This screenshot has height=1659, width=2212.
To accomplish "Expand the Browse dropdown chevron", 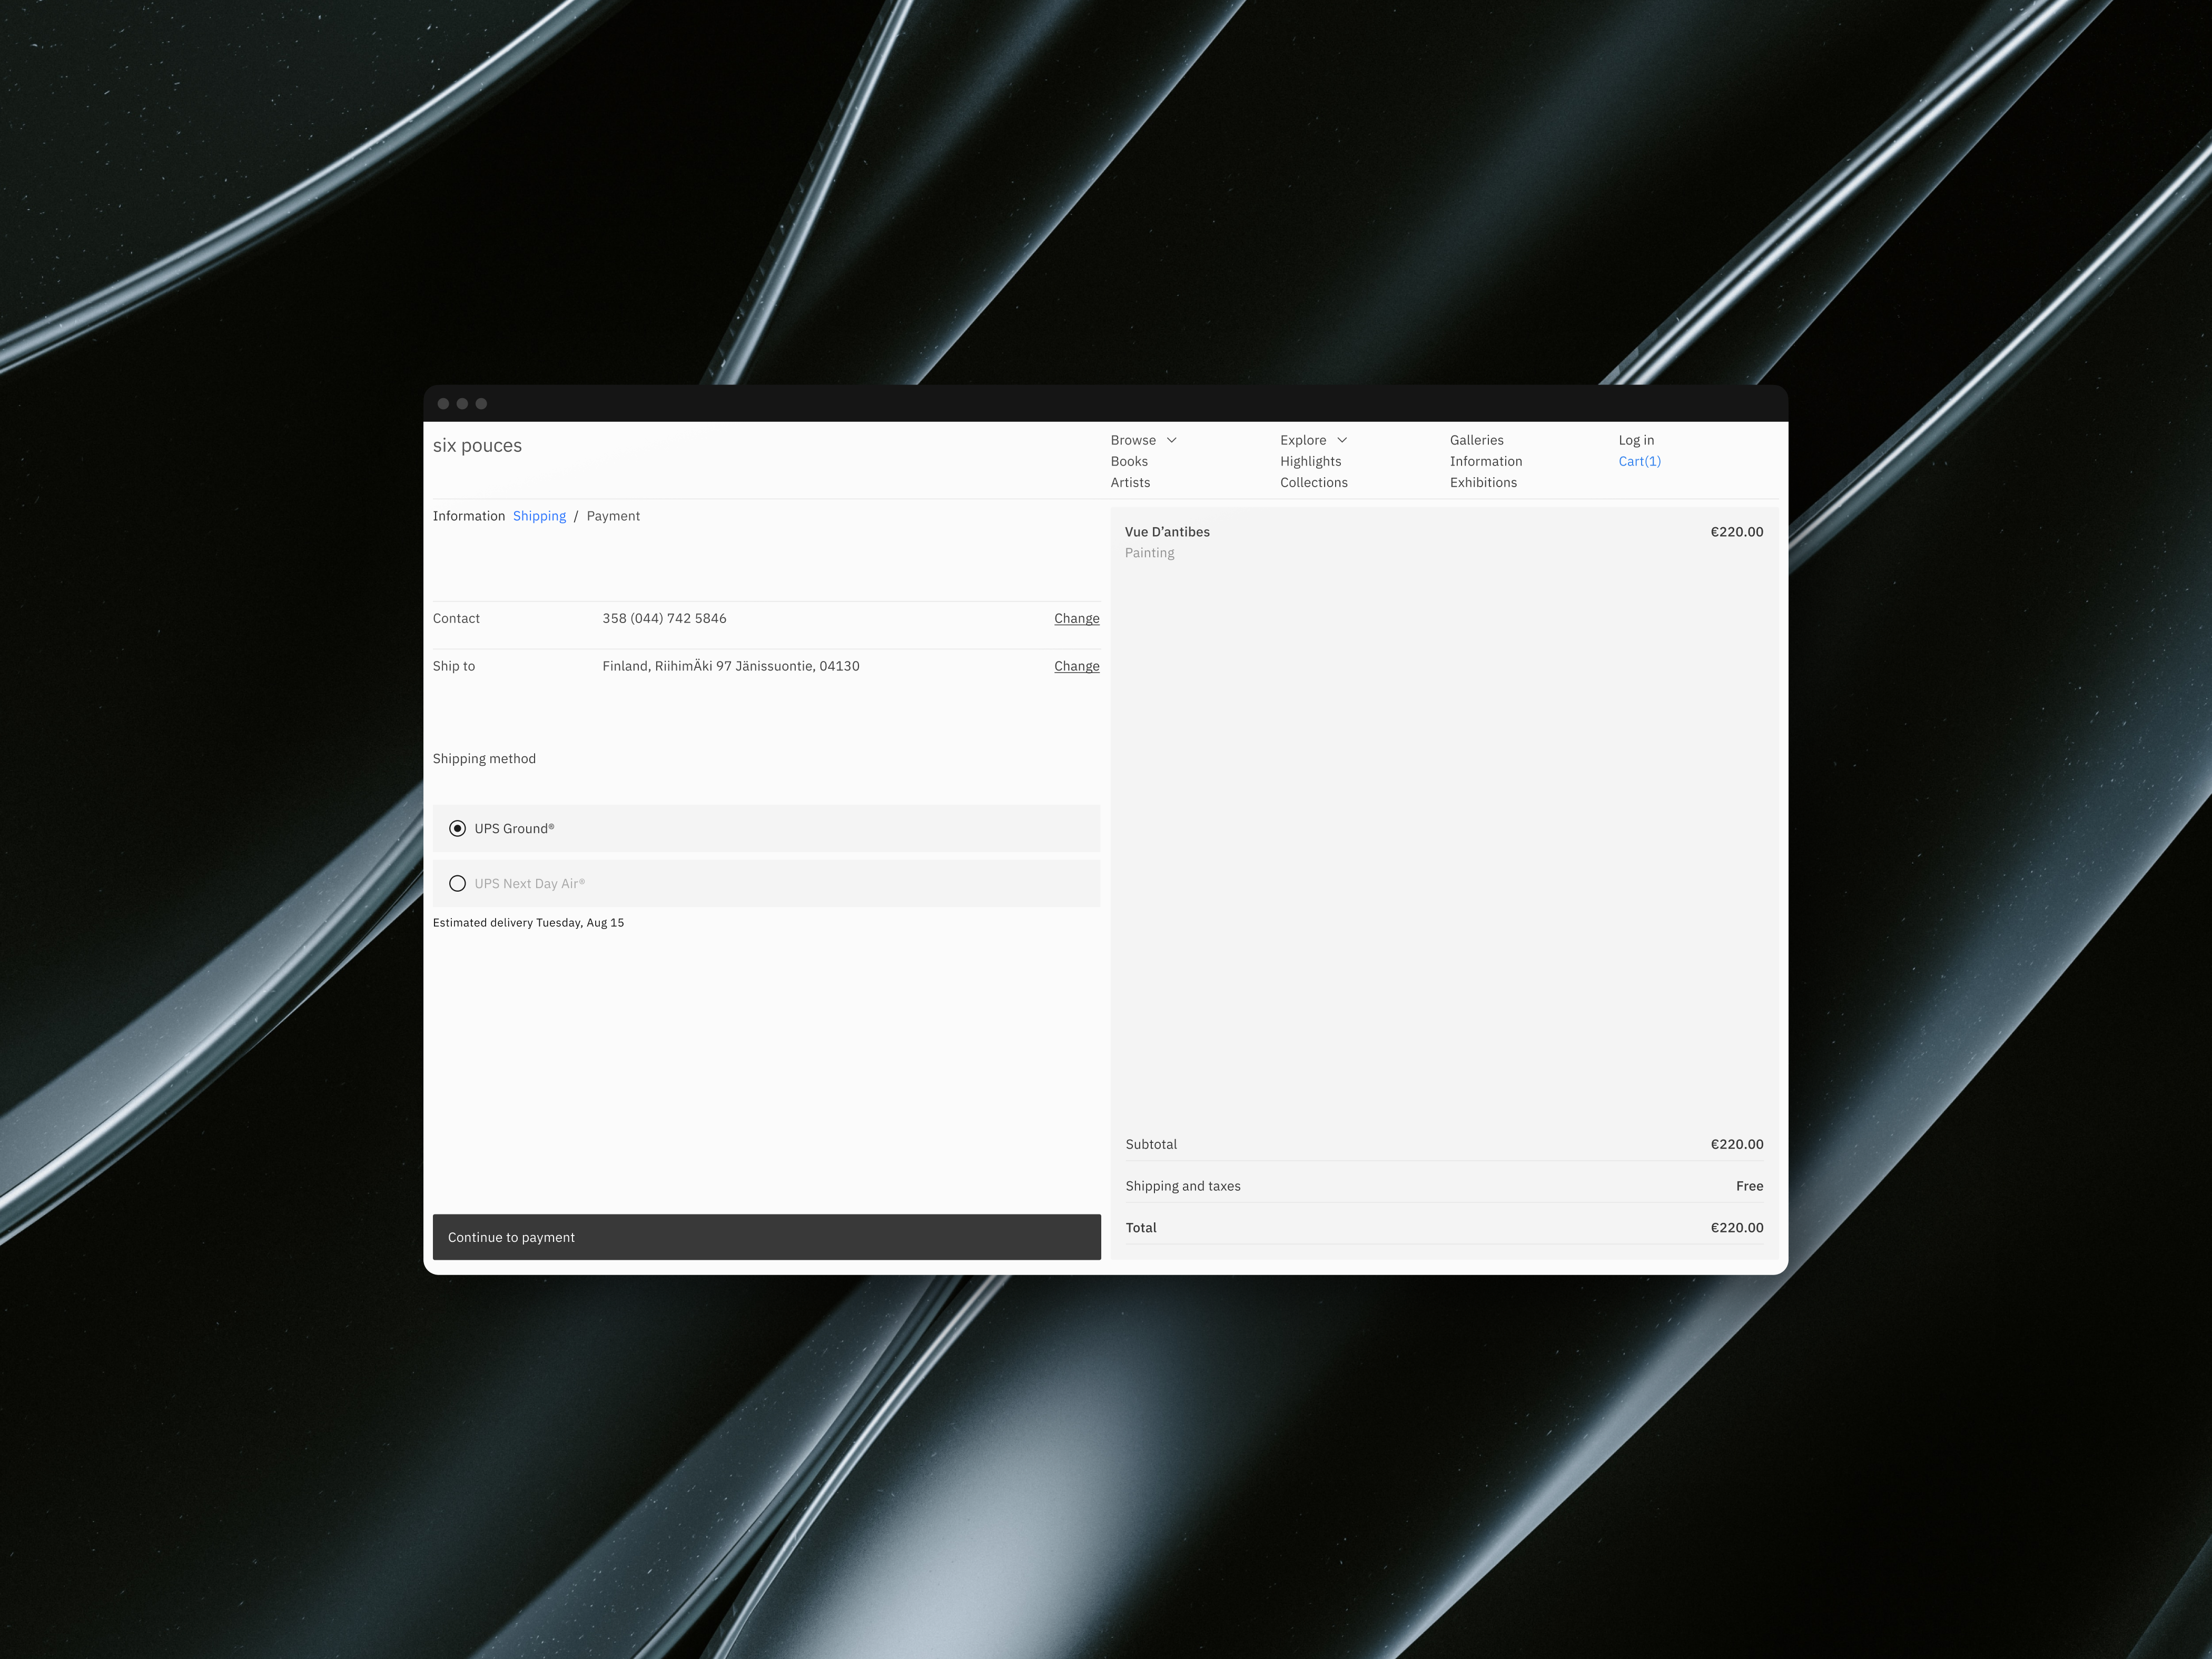I will (1171, 440).
